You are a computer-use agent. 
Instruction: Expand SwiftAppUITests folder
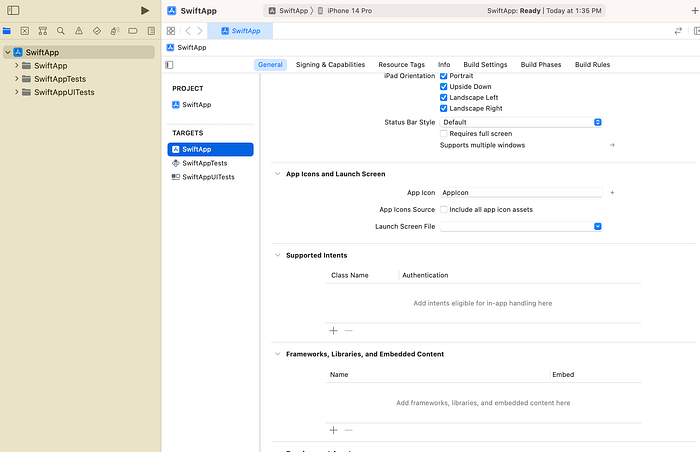[17, 92]
